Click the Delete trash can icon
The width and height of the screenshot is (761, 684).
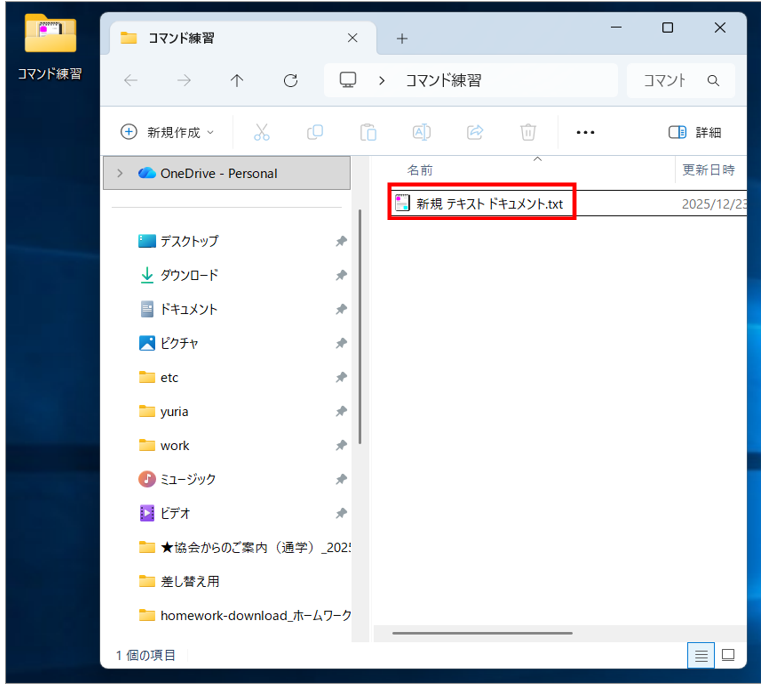click(x=528, y=132)
